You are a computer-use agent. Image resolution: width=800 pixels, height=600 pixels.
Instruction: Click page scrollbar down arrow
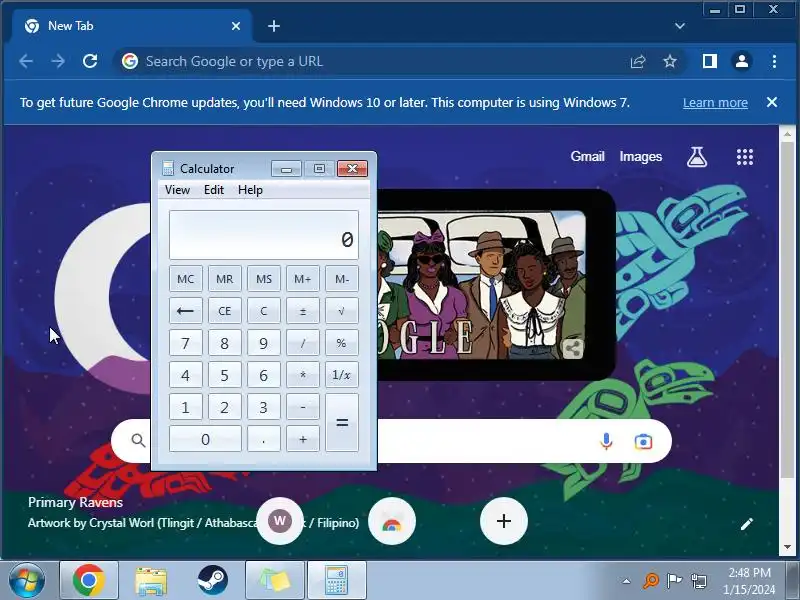[x=787, y=546]
